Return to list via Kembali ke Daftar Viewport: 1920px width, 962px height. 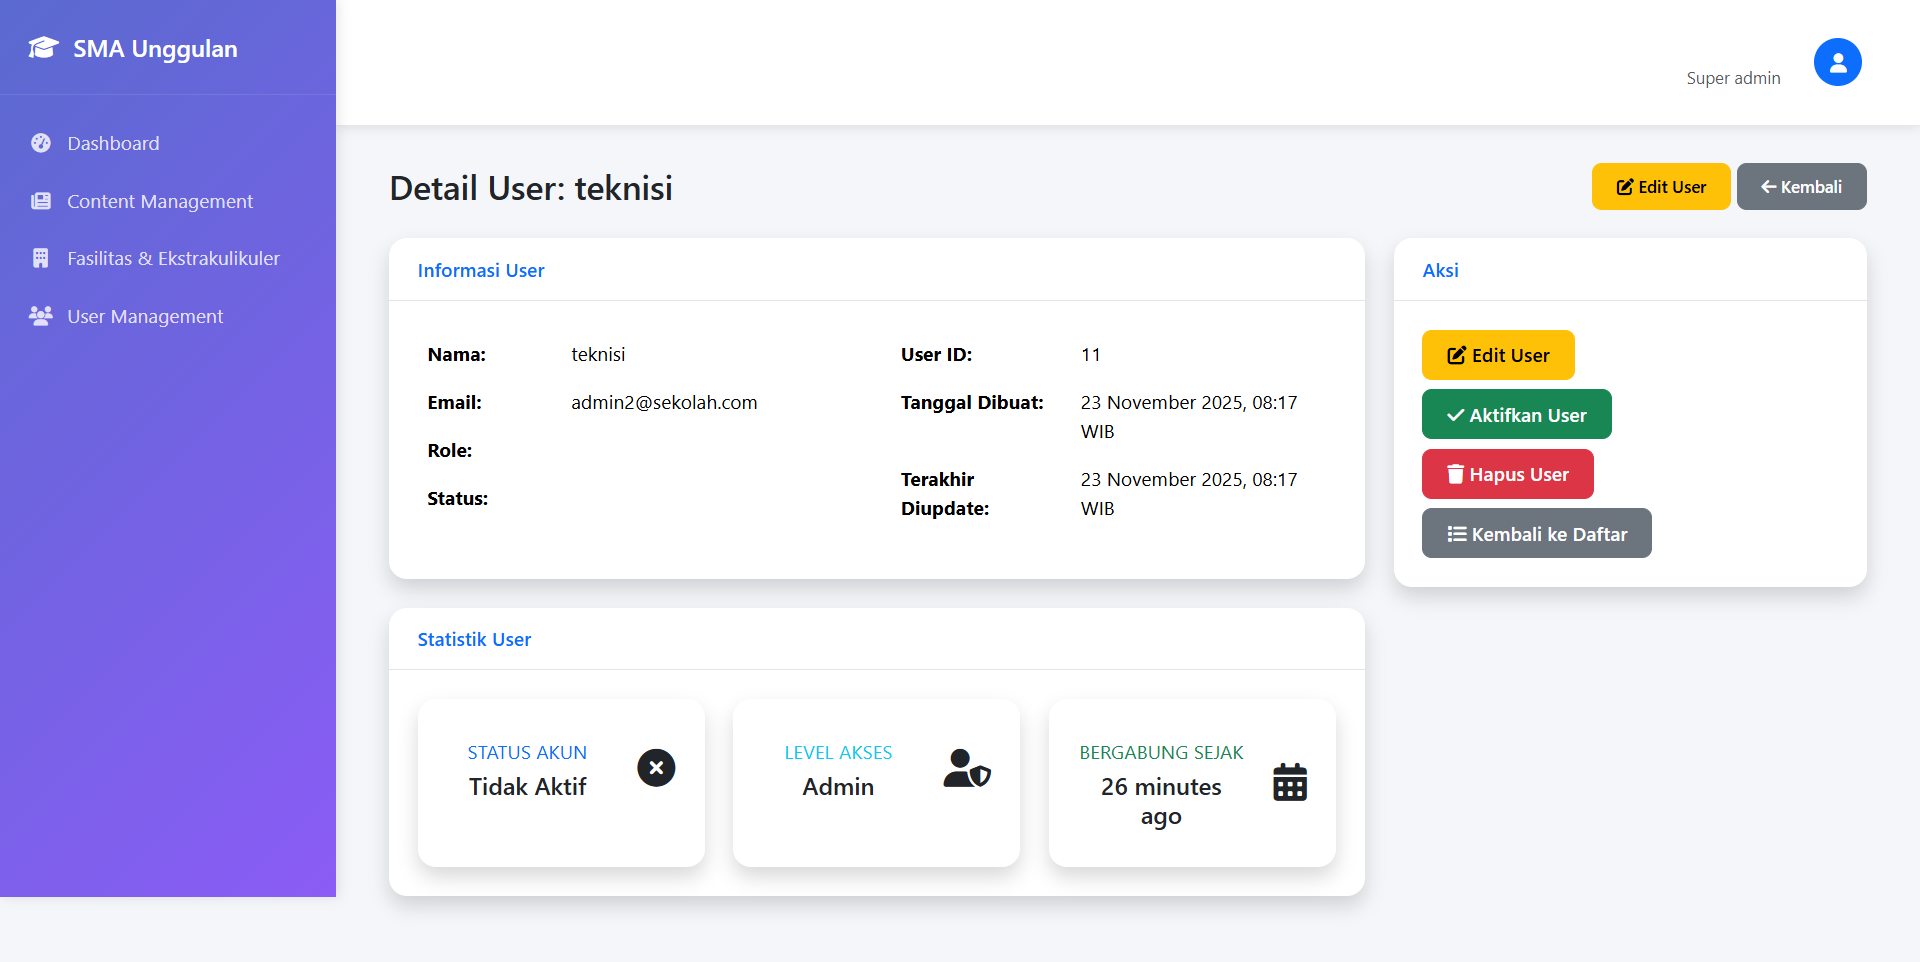click(x=1536, y=534)
